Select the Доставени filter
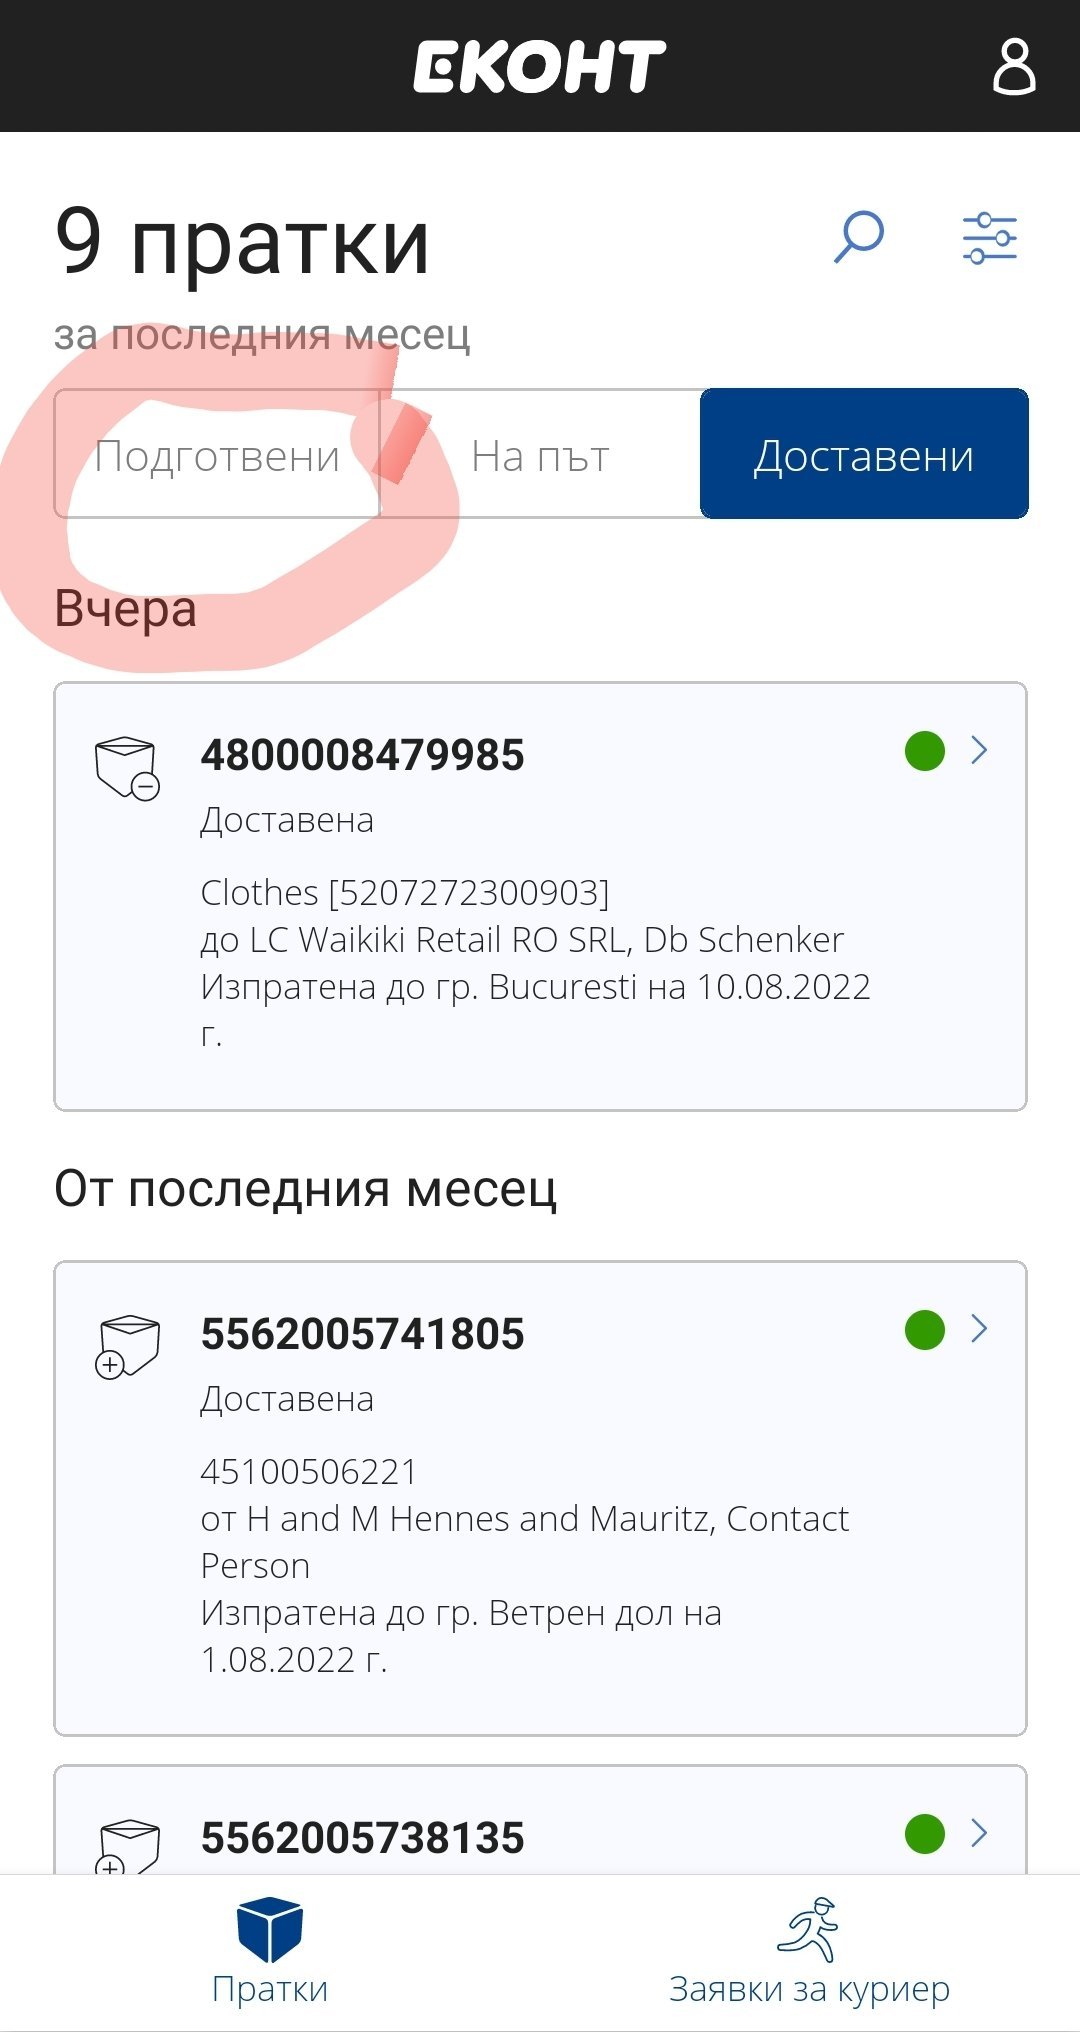Viewport: 1080px width, 2032px height. pos(864,455)
